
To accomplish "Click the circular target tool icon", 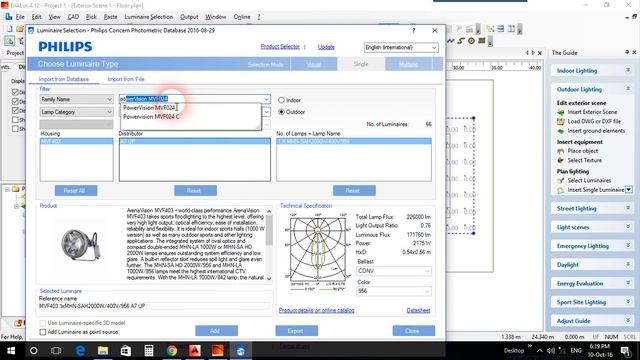I will click(471, 40).
